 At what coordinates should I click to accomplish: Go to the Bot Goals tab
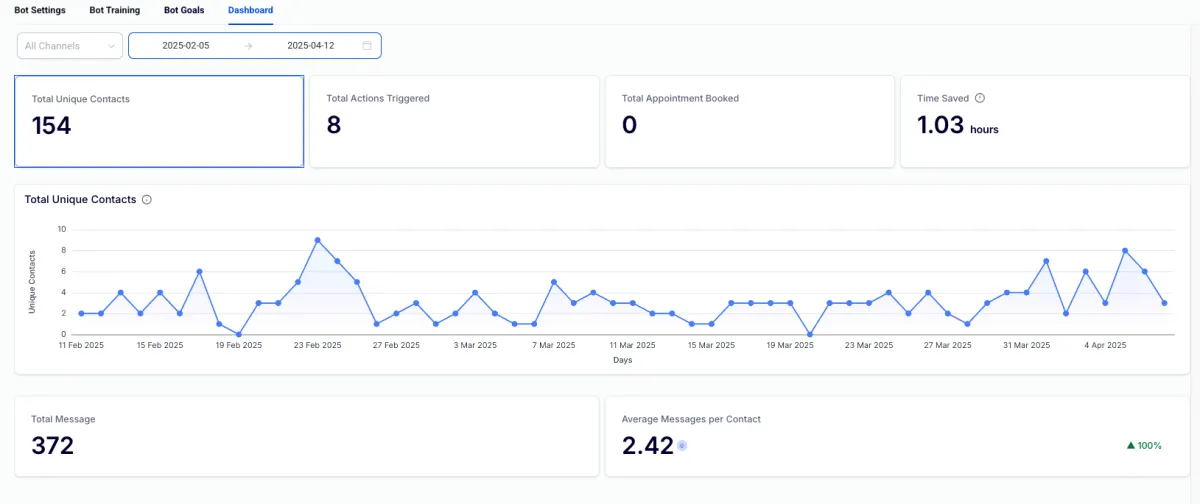[184, 10]
